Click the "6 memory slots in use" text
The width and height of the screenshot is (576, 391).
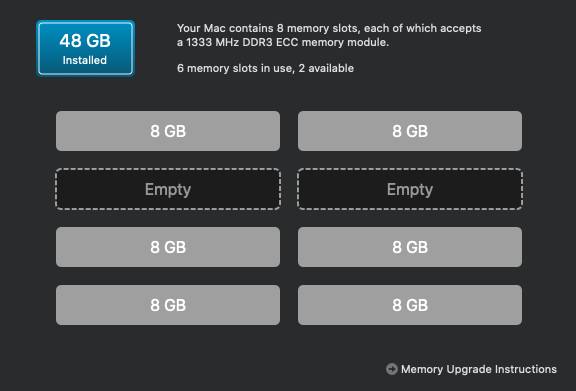(x=236, y=68)
